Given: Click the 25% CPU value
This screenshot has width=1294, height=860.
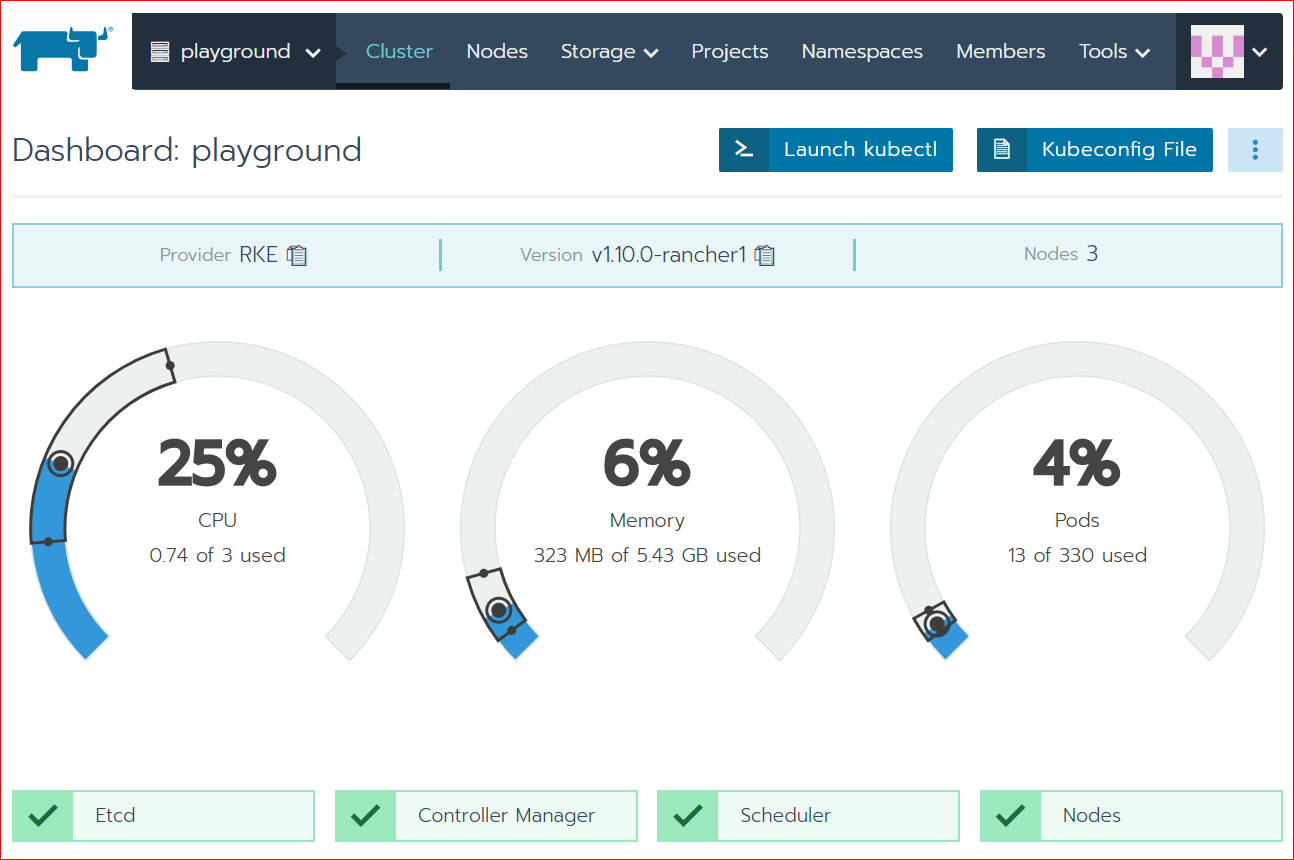Looking at the screenshot, I should coord(217,463).
